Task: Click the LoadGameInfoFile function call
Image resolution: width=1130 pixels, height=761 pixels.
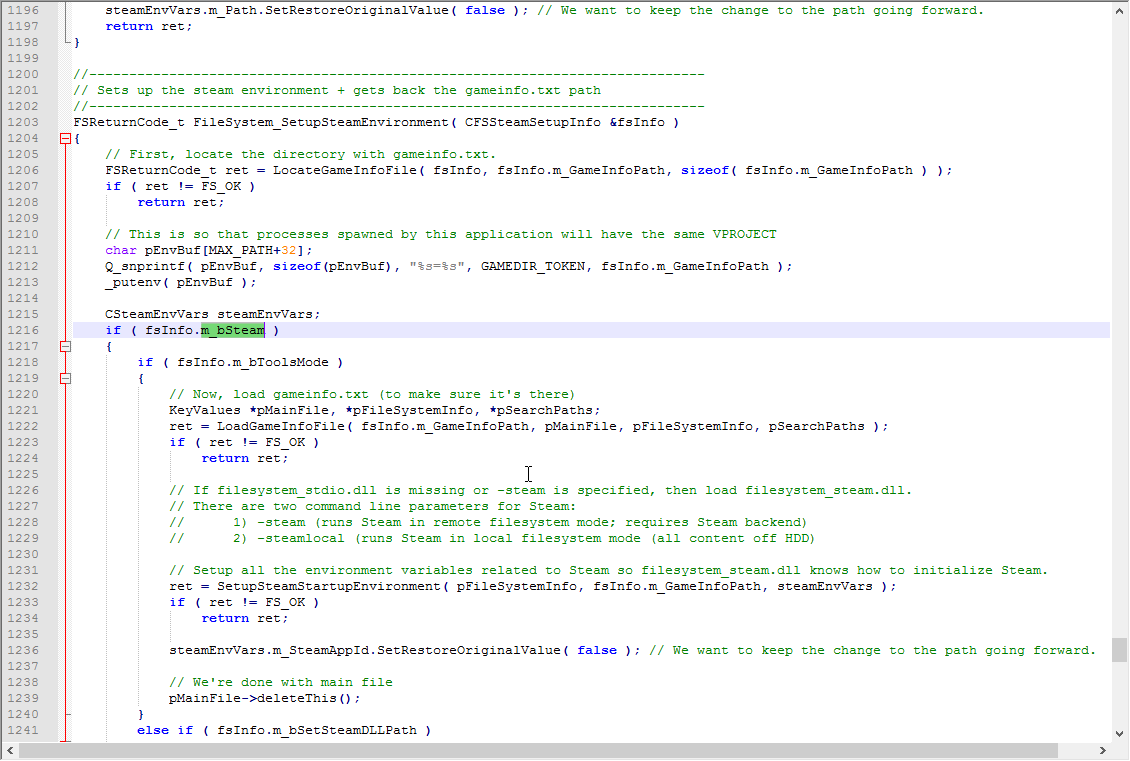Action: (281, 427)
